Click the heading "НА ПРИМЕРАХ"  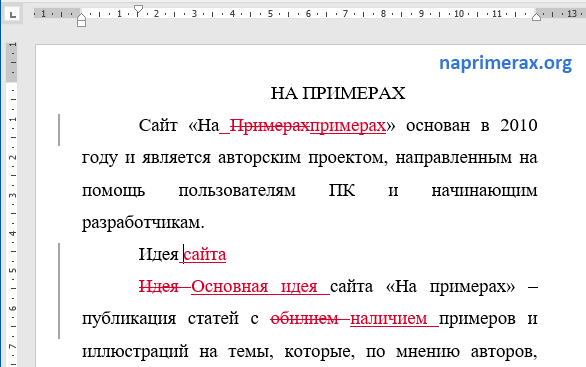[338, 93]
